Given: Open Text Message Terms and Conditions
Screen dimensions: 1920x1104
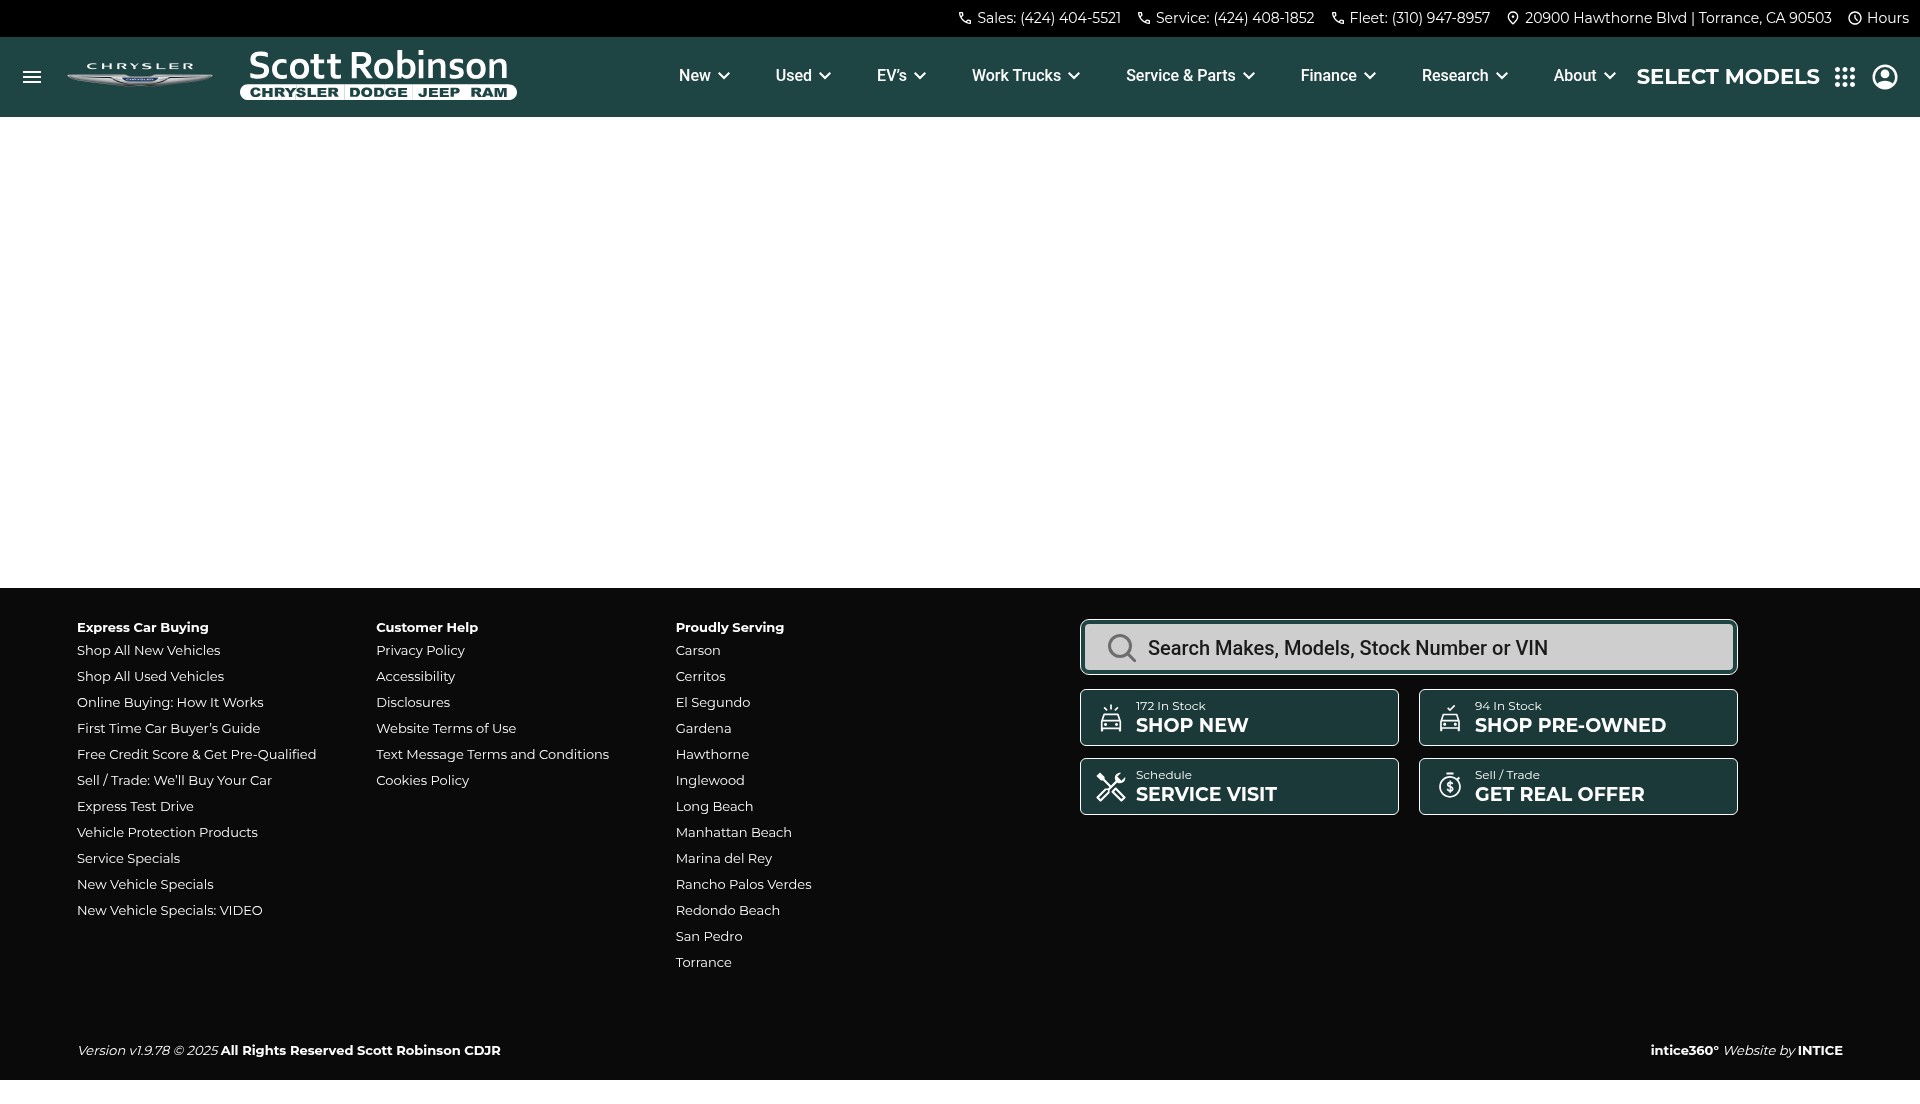Looking at the screenshot, I should [x=492, y=755].
